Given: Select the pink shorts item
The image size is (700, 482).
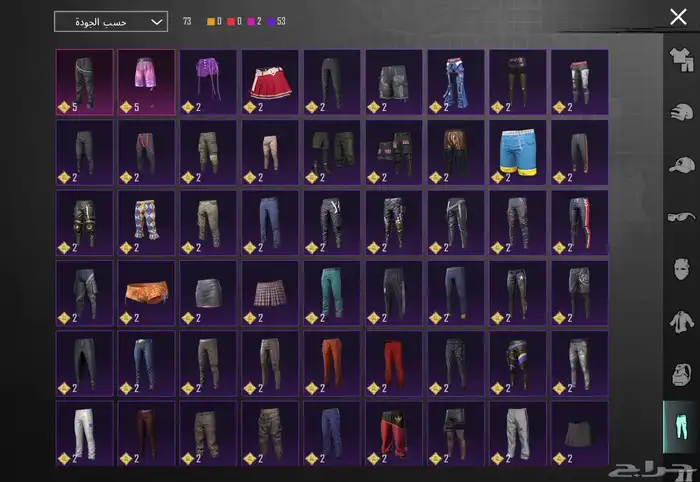Looking at the screenshot, I should [x=146, y=81].
